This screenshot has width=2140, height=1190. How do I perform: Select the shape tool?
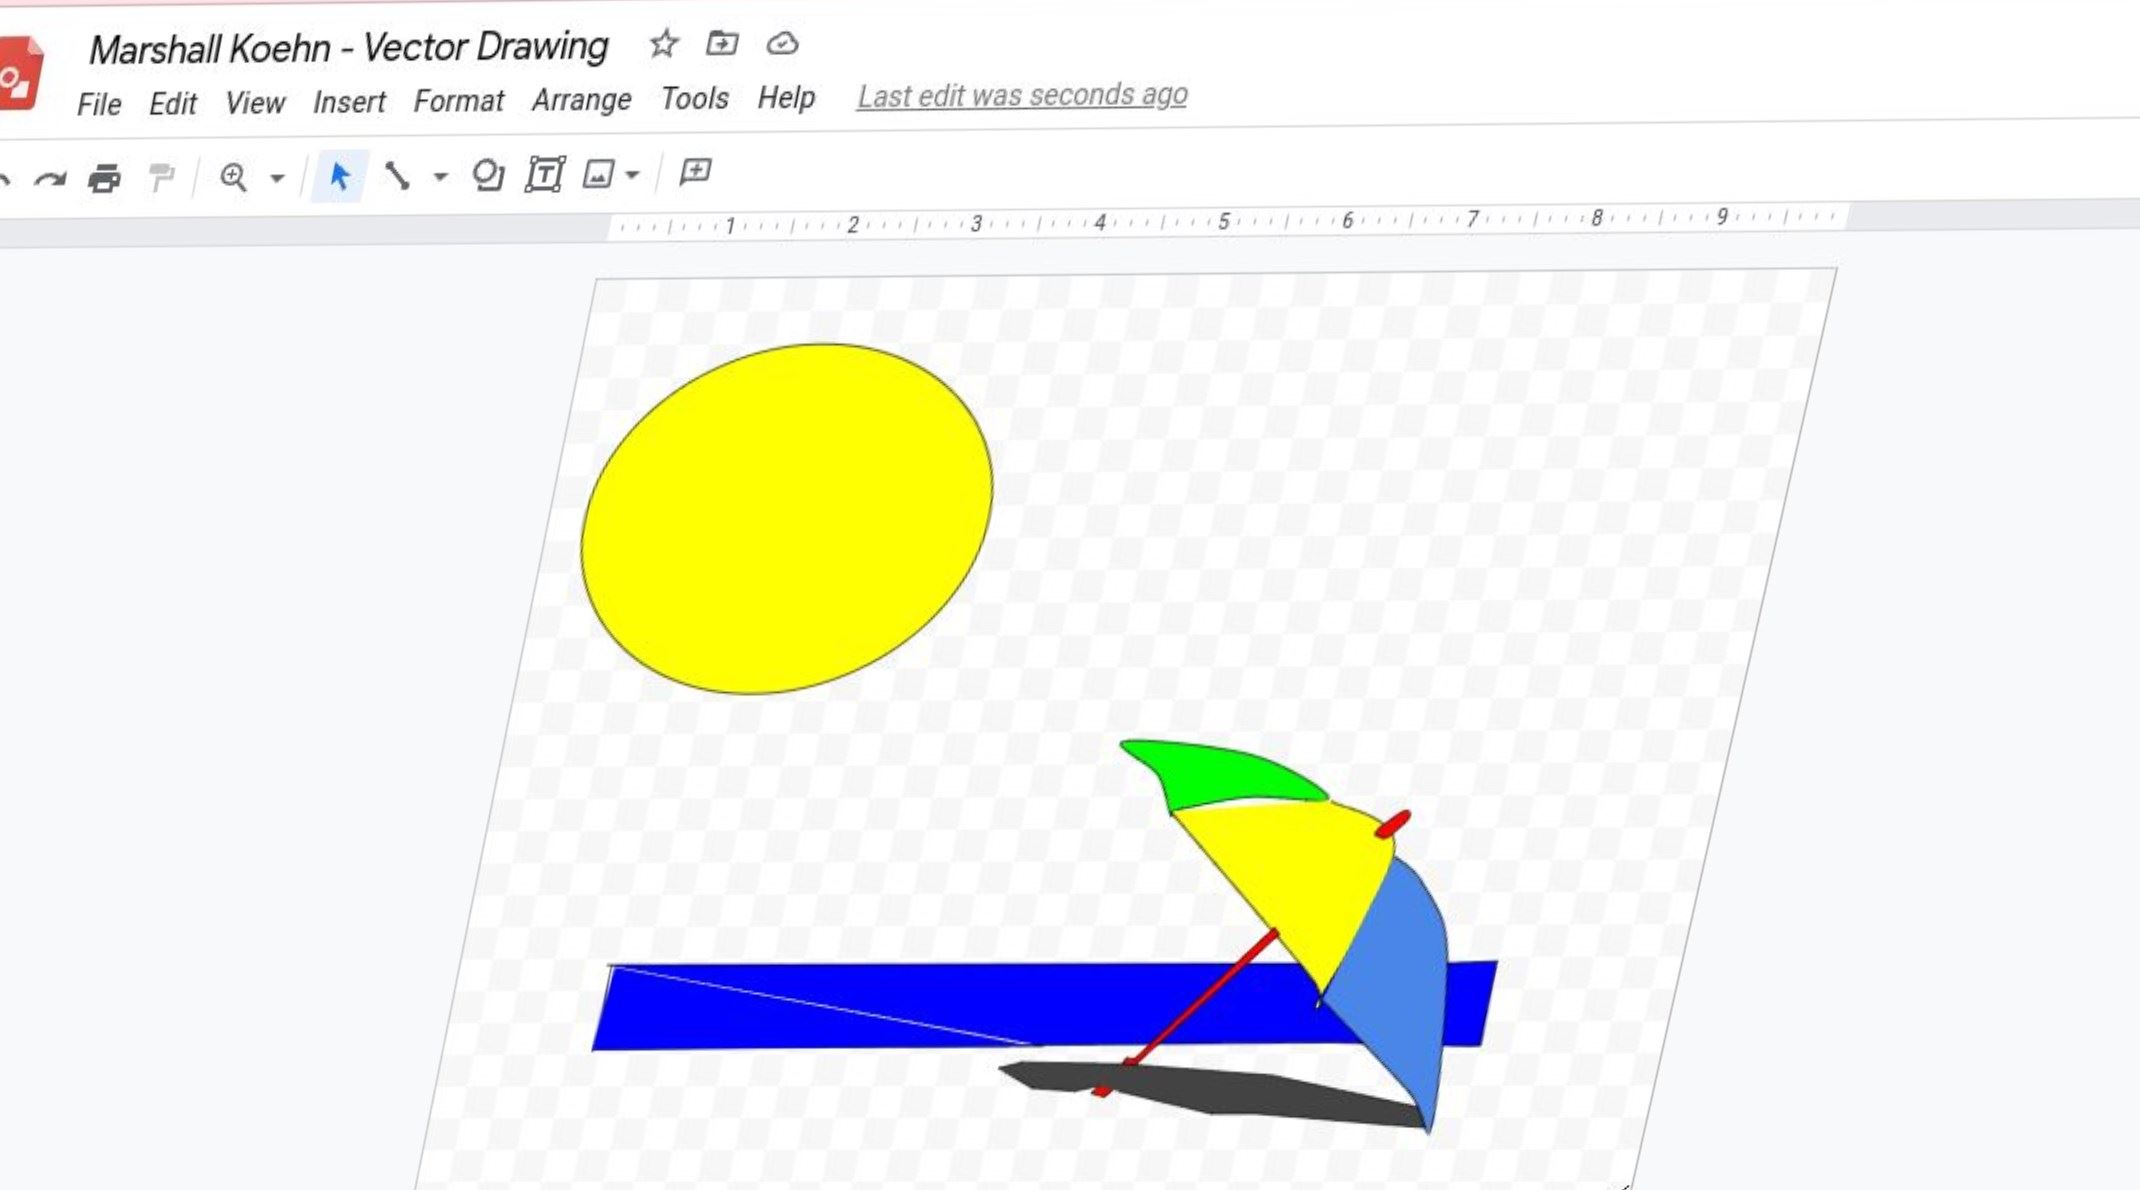click(x=487, y=175)
